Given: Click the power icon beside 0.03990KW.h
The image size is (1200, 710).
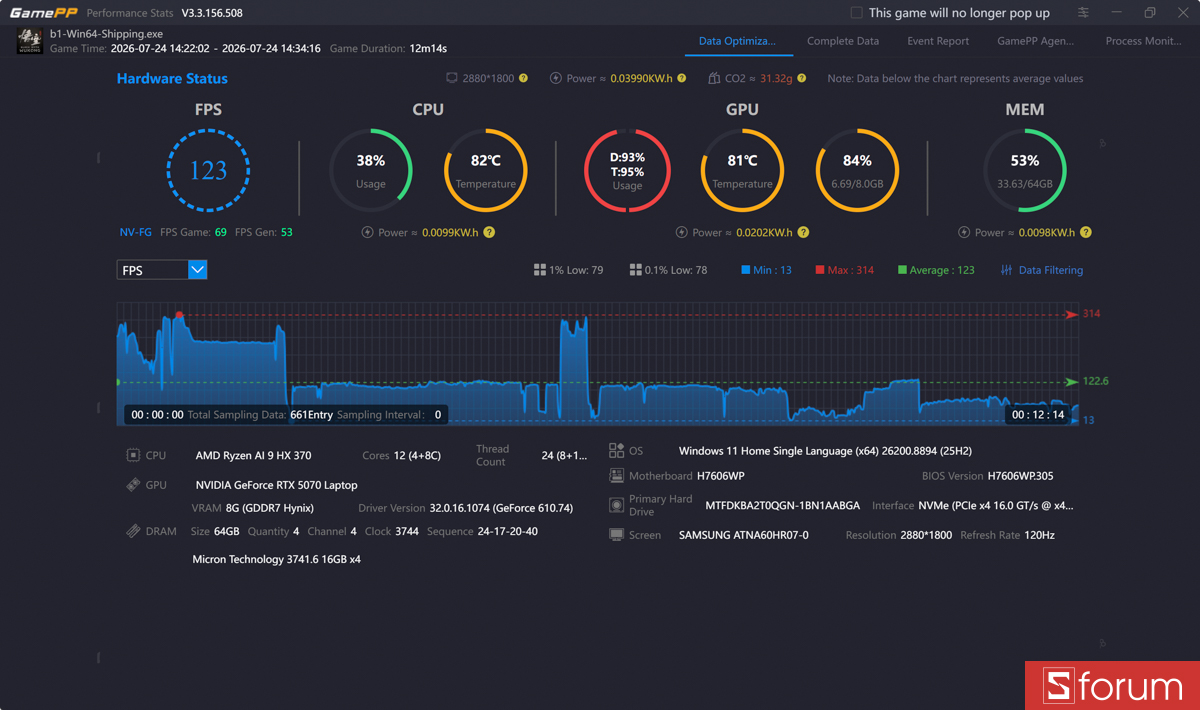Looking at the screenshot, I should 556,78.
